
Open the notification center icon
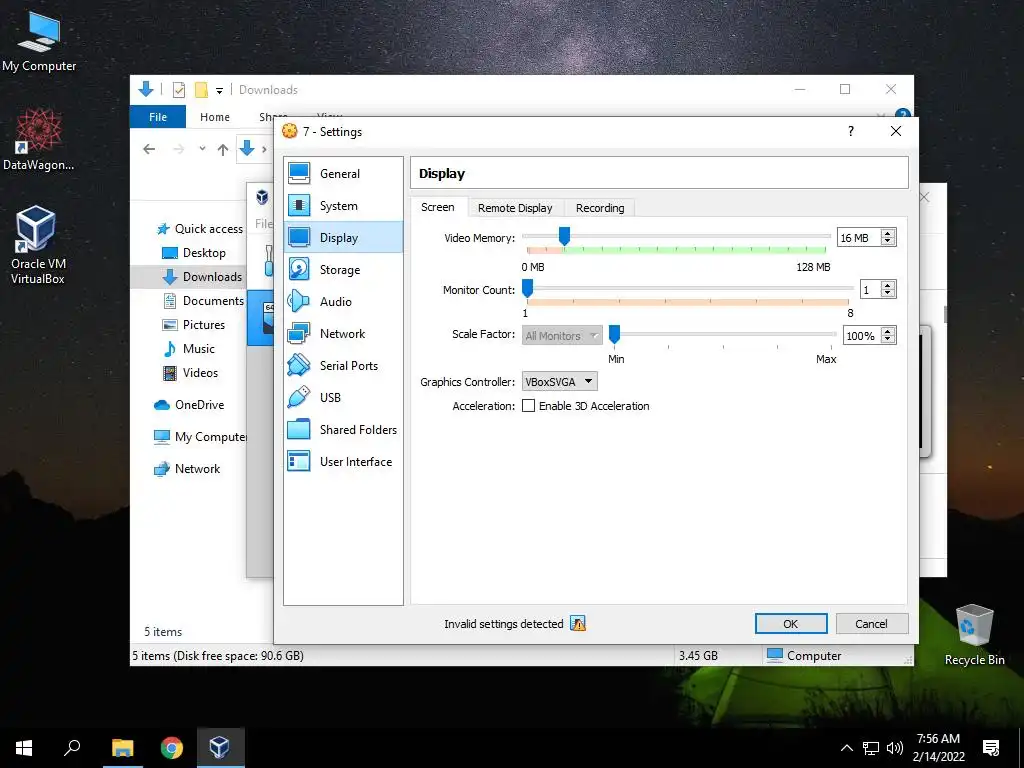[991, 748]
